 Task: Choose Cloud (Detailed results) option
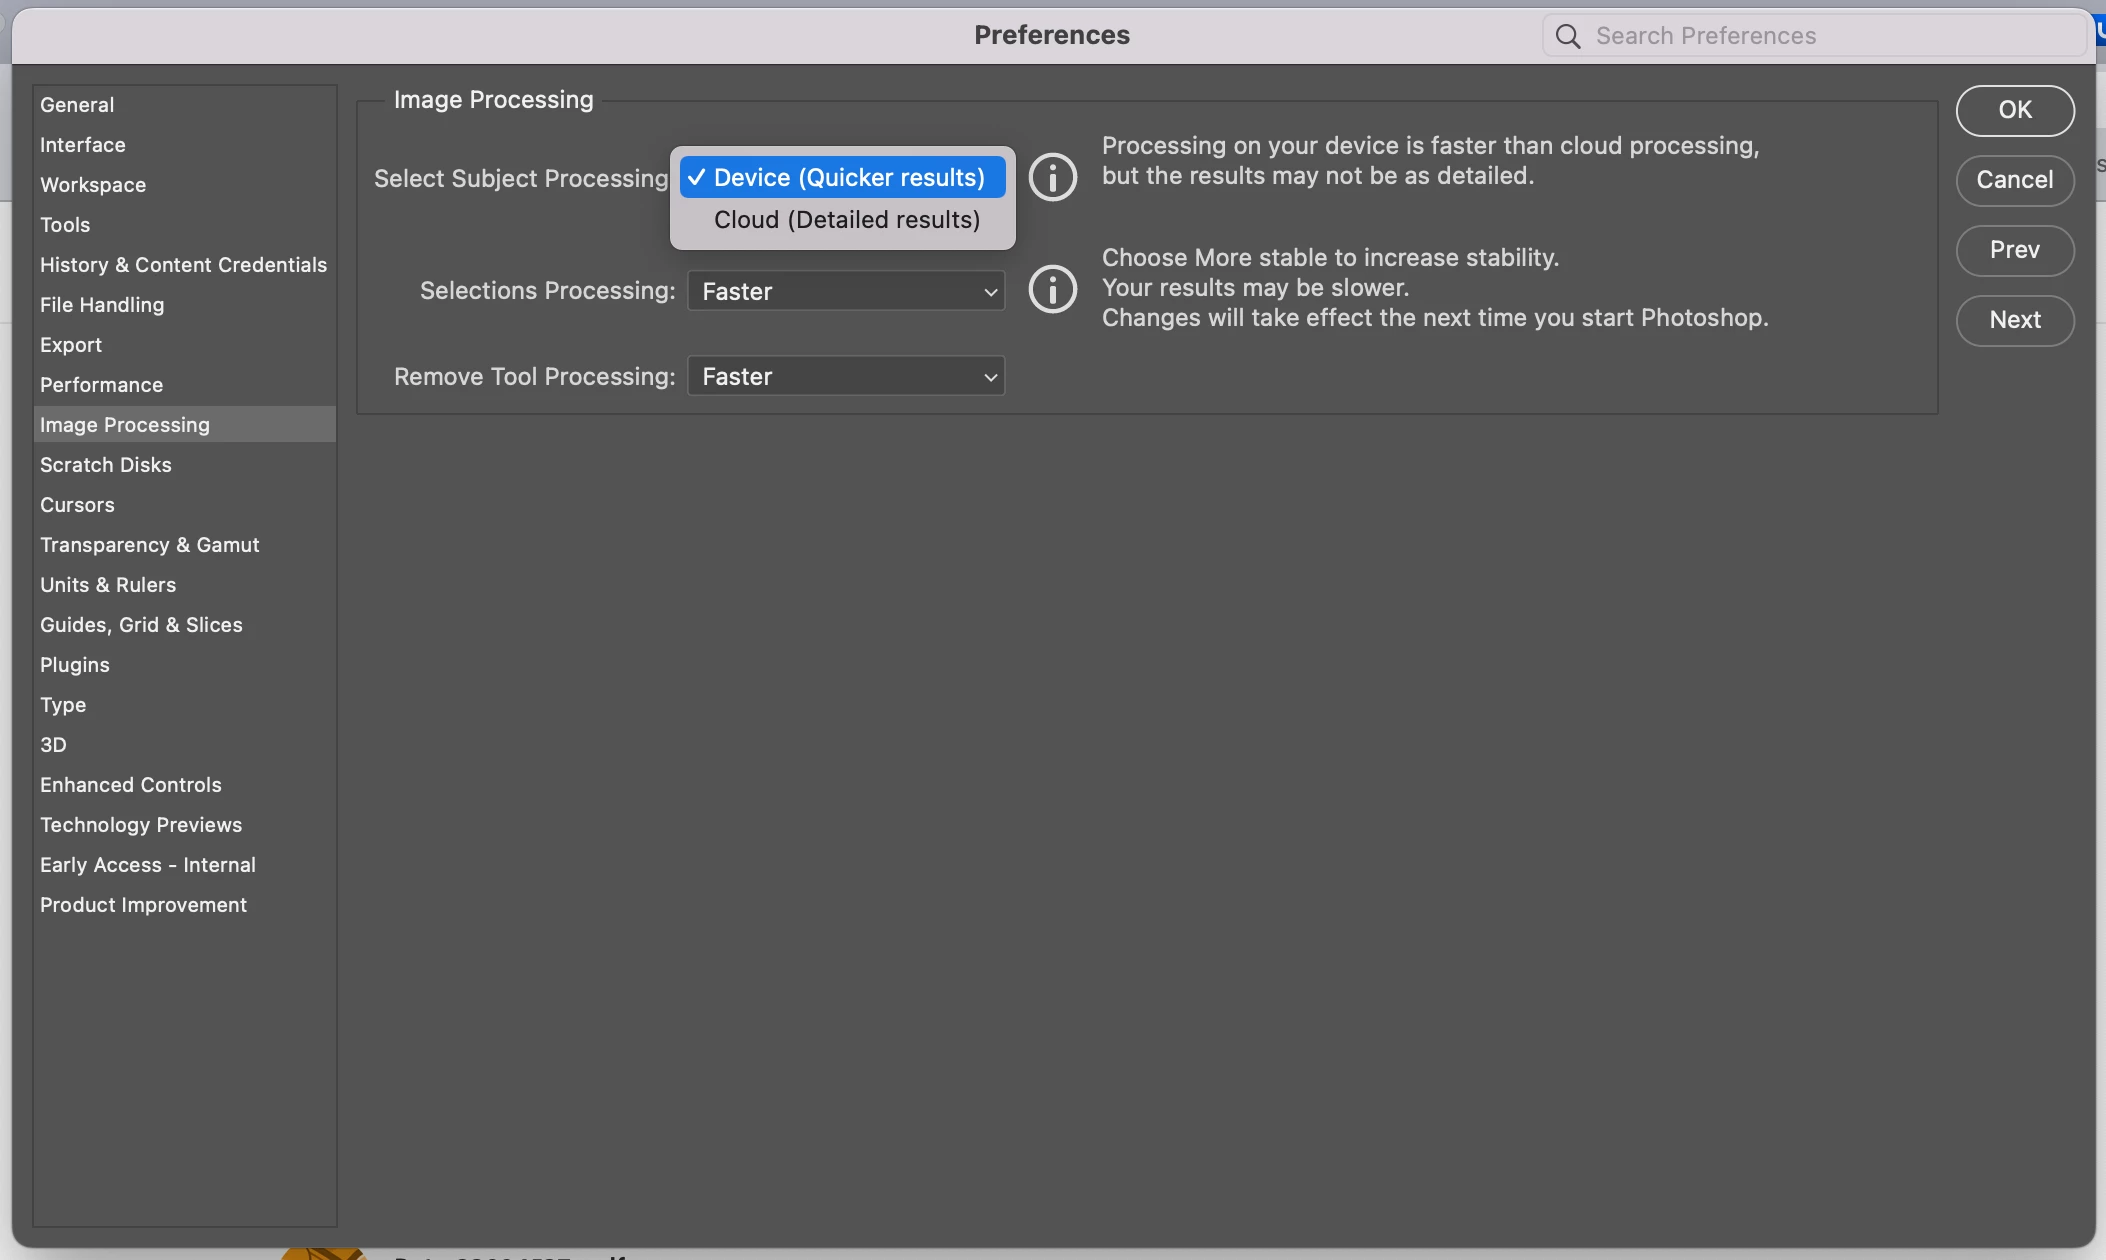click(x=846, y=220)
